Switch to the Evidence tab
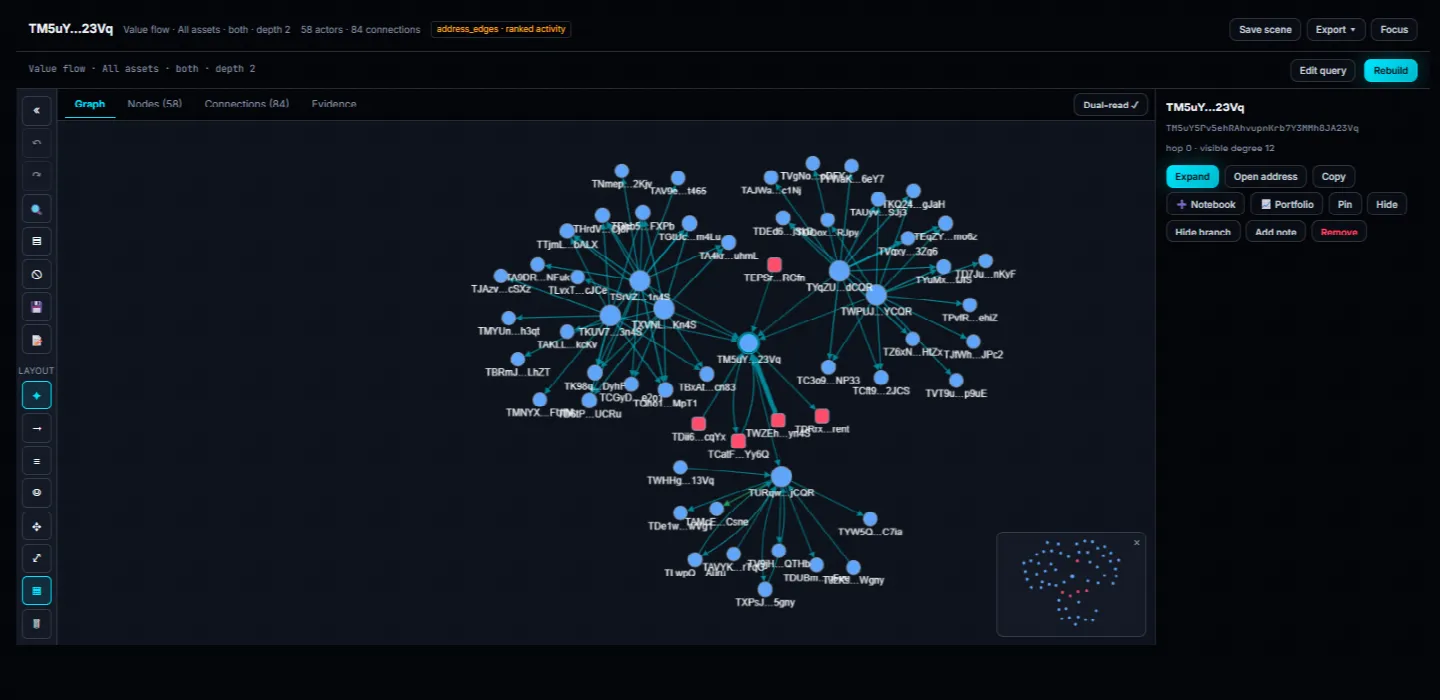The image size is (1440, 700). (x=334, y=104)
